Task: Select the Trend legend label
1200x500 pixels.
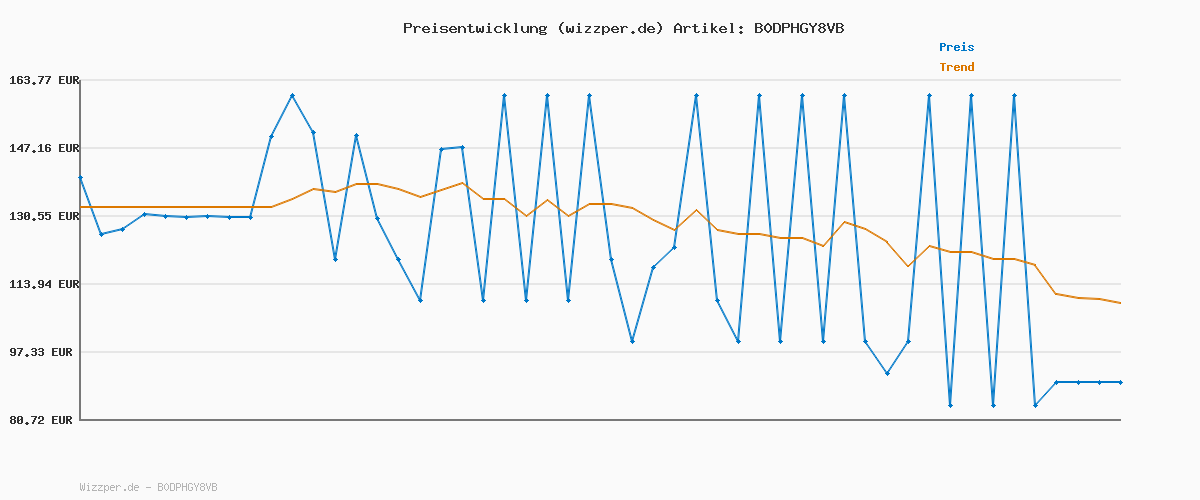Action: [956, 67]
